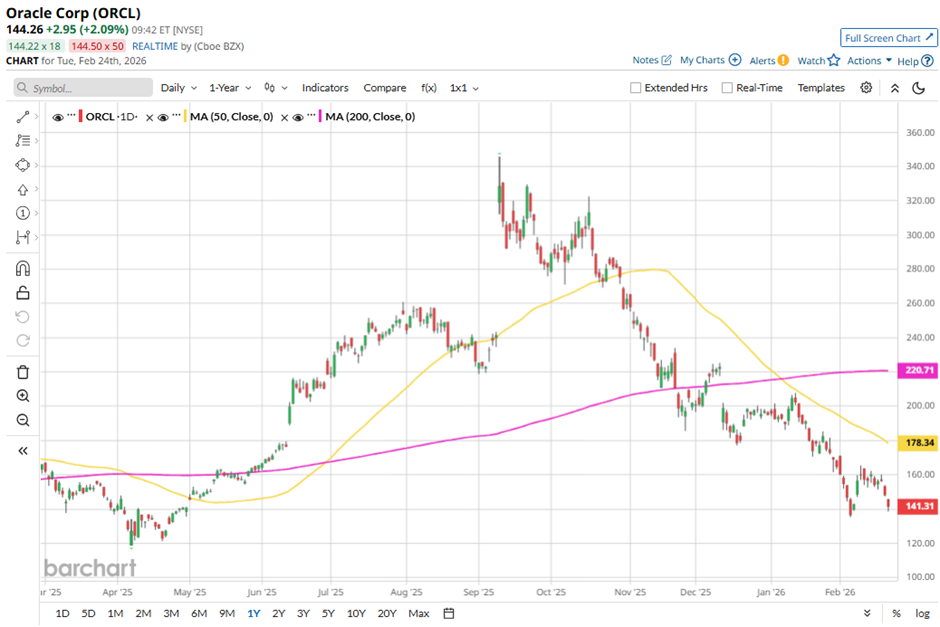Screen dimensions: 940x627
Task: Collapse the drawing tools sidebar
Action: (22, 451)
